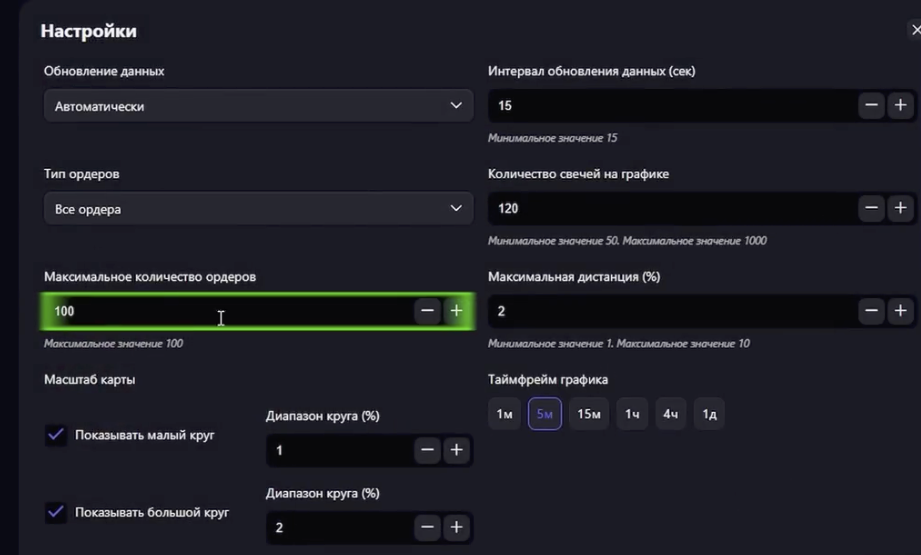Viewport: 921px width, 555px height.
Task: Increase data update interval with plus button
Action: click(x=900, y=105)
